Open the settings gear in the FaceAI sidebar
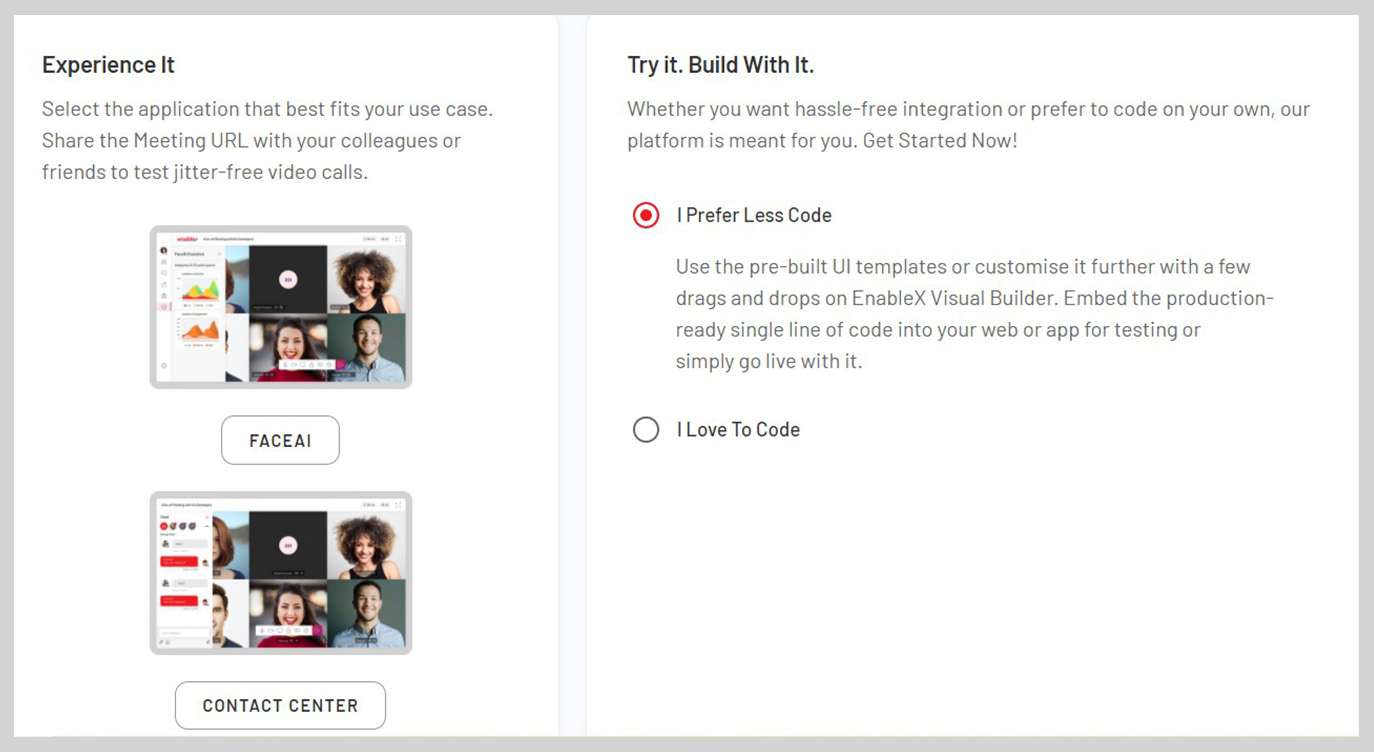 (164, 365)
